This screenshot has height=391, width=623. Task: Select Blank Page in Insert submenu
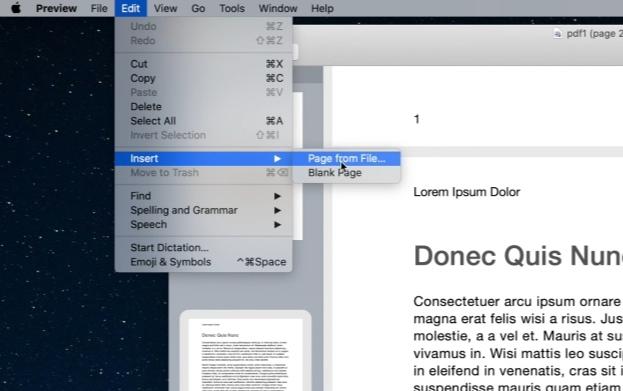coord(346,173)
